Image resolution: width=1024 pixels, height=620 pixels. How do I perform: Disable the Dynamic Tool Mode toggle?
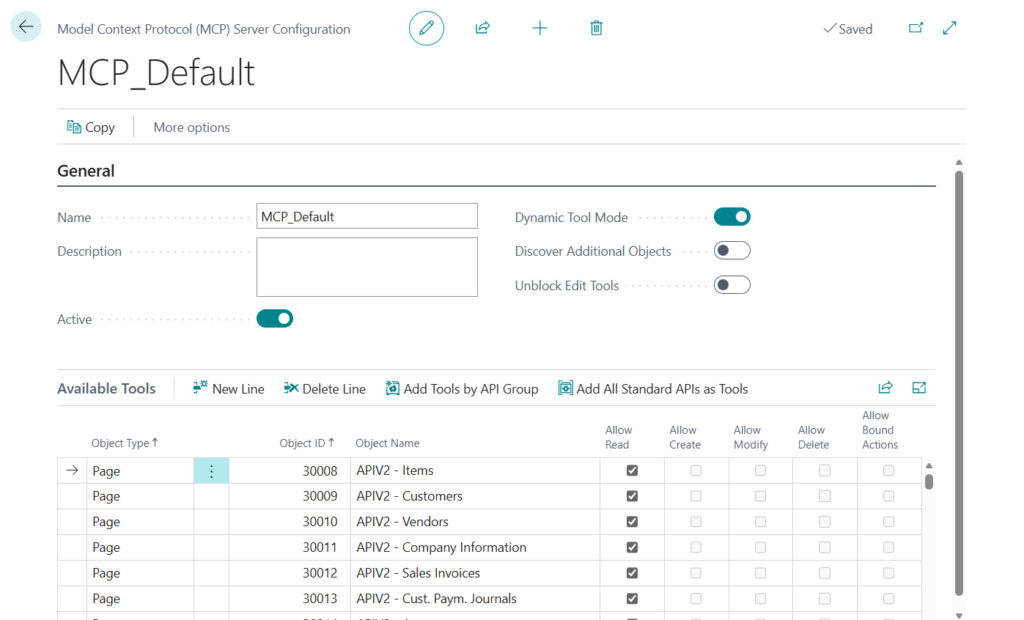732,217
